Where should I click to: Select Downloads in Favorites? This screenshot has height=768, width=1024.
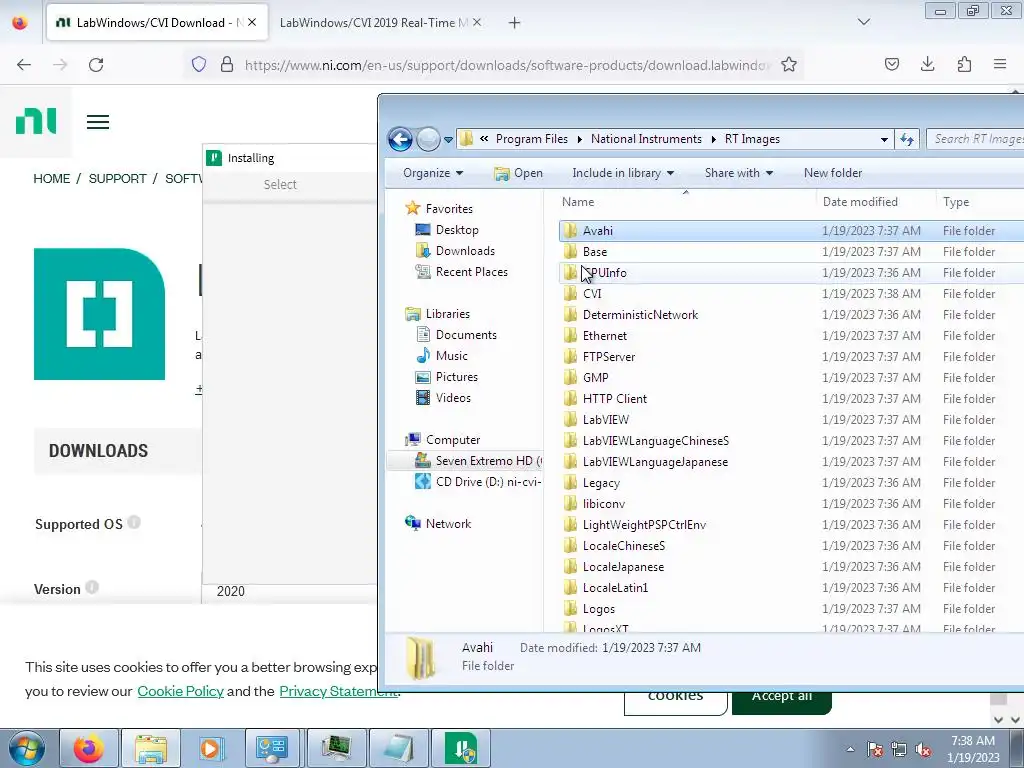pyautogui.click(x=465, y=251)
